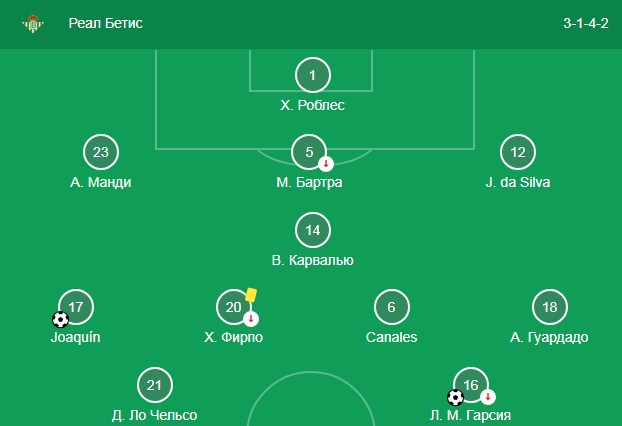Click substitution arrow on number 16
The image size is (622, 426).
click(x=488, y=396)
